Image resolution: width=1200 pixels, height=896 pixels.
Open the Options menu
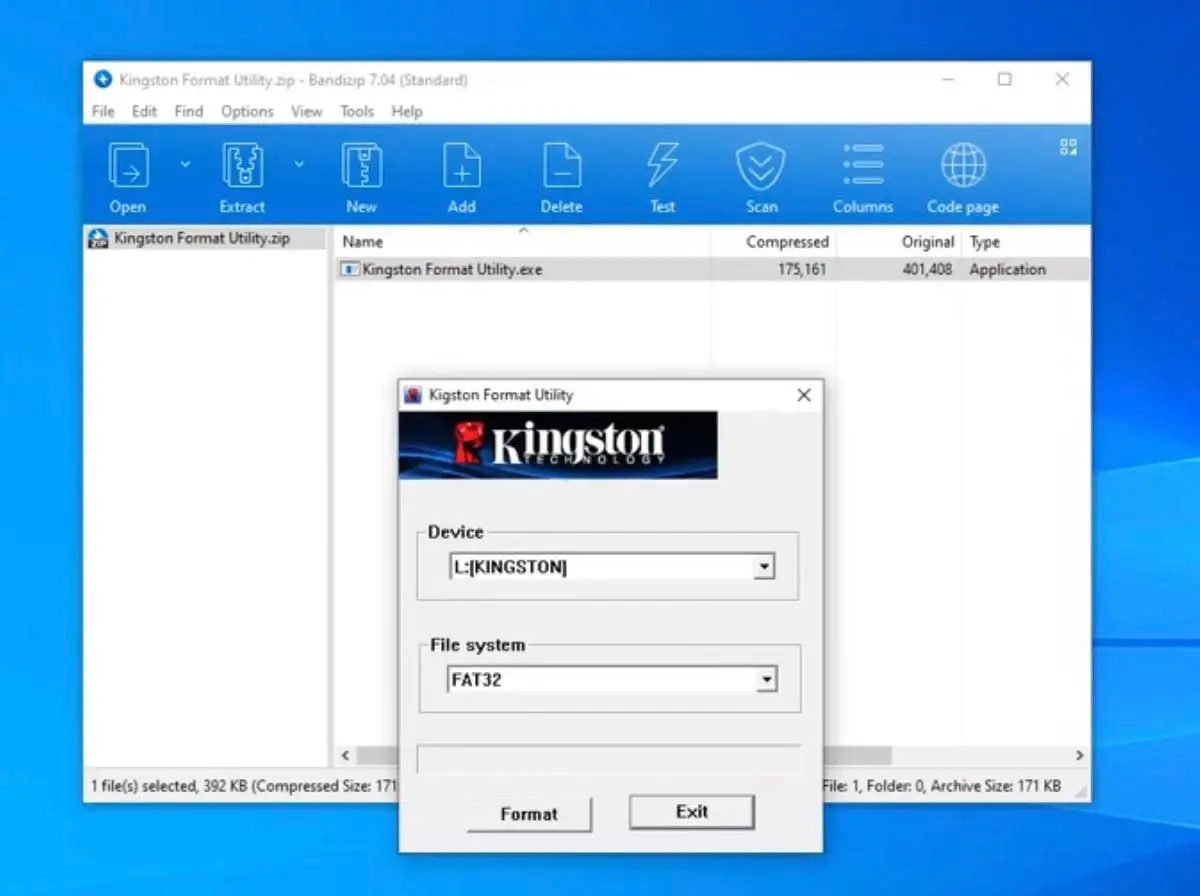coord(246,111)
